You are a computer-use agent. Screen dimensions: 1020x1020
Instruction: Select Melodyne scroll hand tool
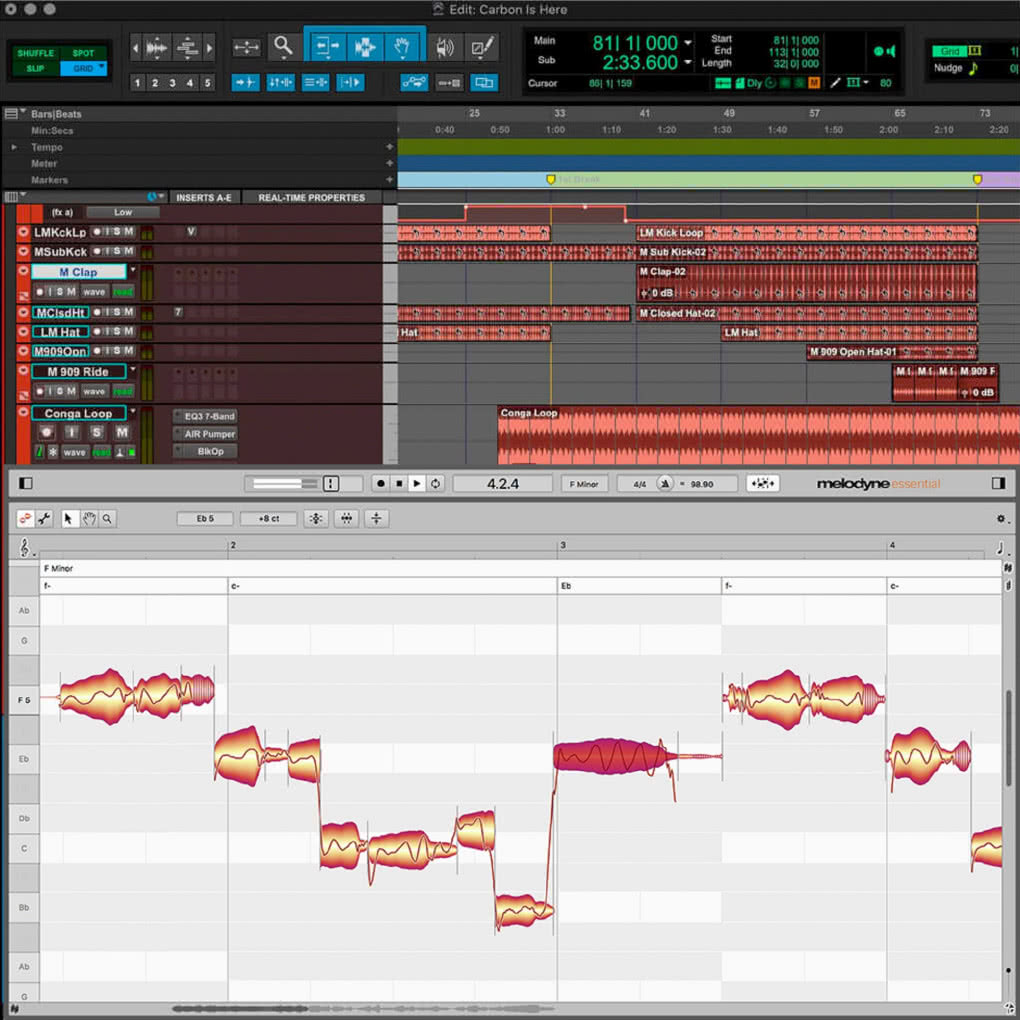pos(88,518)
